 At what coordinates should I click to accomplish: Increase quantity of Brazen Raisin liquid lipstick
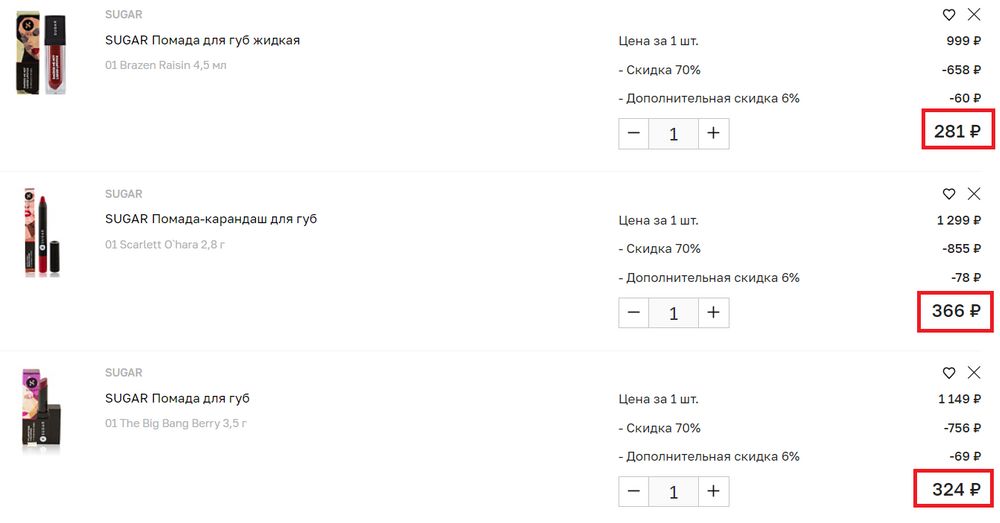(x=713, y=134)
